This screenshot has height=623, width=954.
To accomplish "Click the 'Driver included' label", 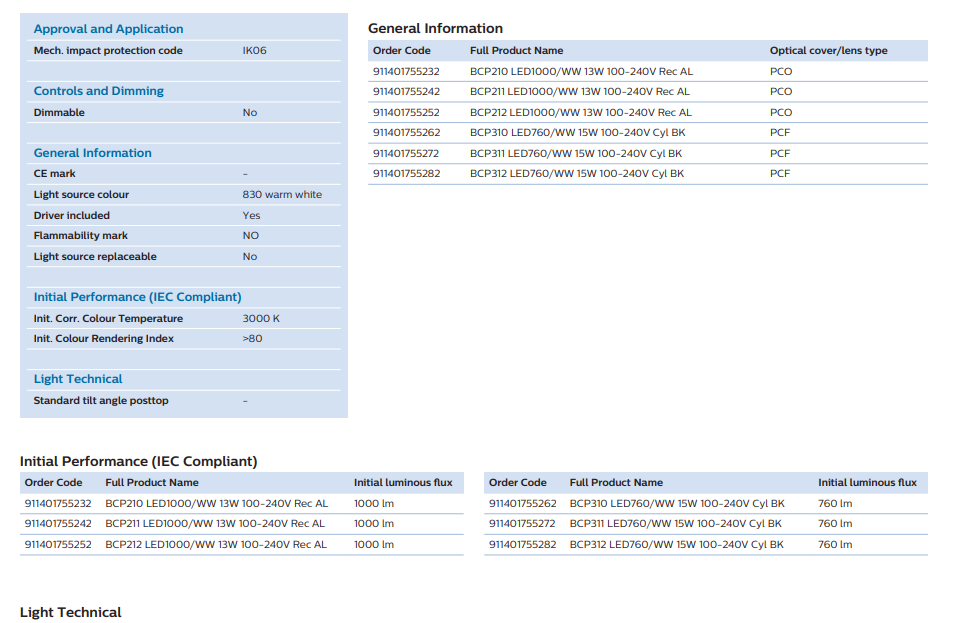I will coord(72,215).
